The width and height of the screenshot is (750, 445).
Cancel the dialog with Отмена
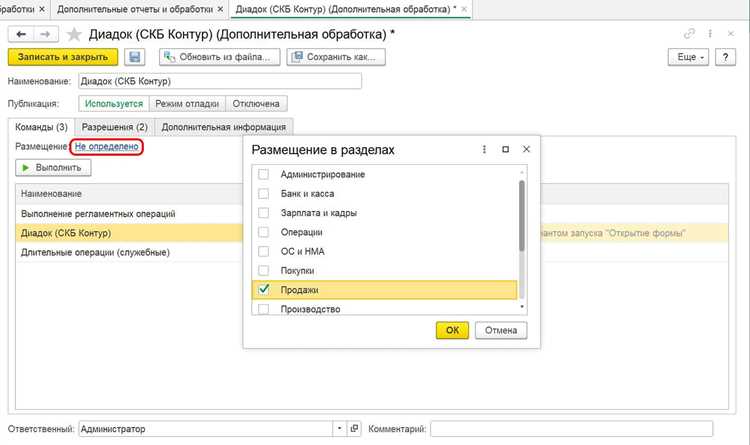tap(501, 330)
